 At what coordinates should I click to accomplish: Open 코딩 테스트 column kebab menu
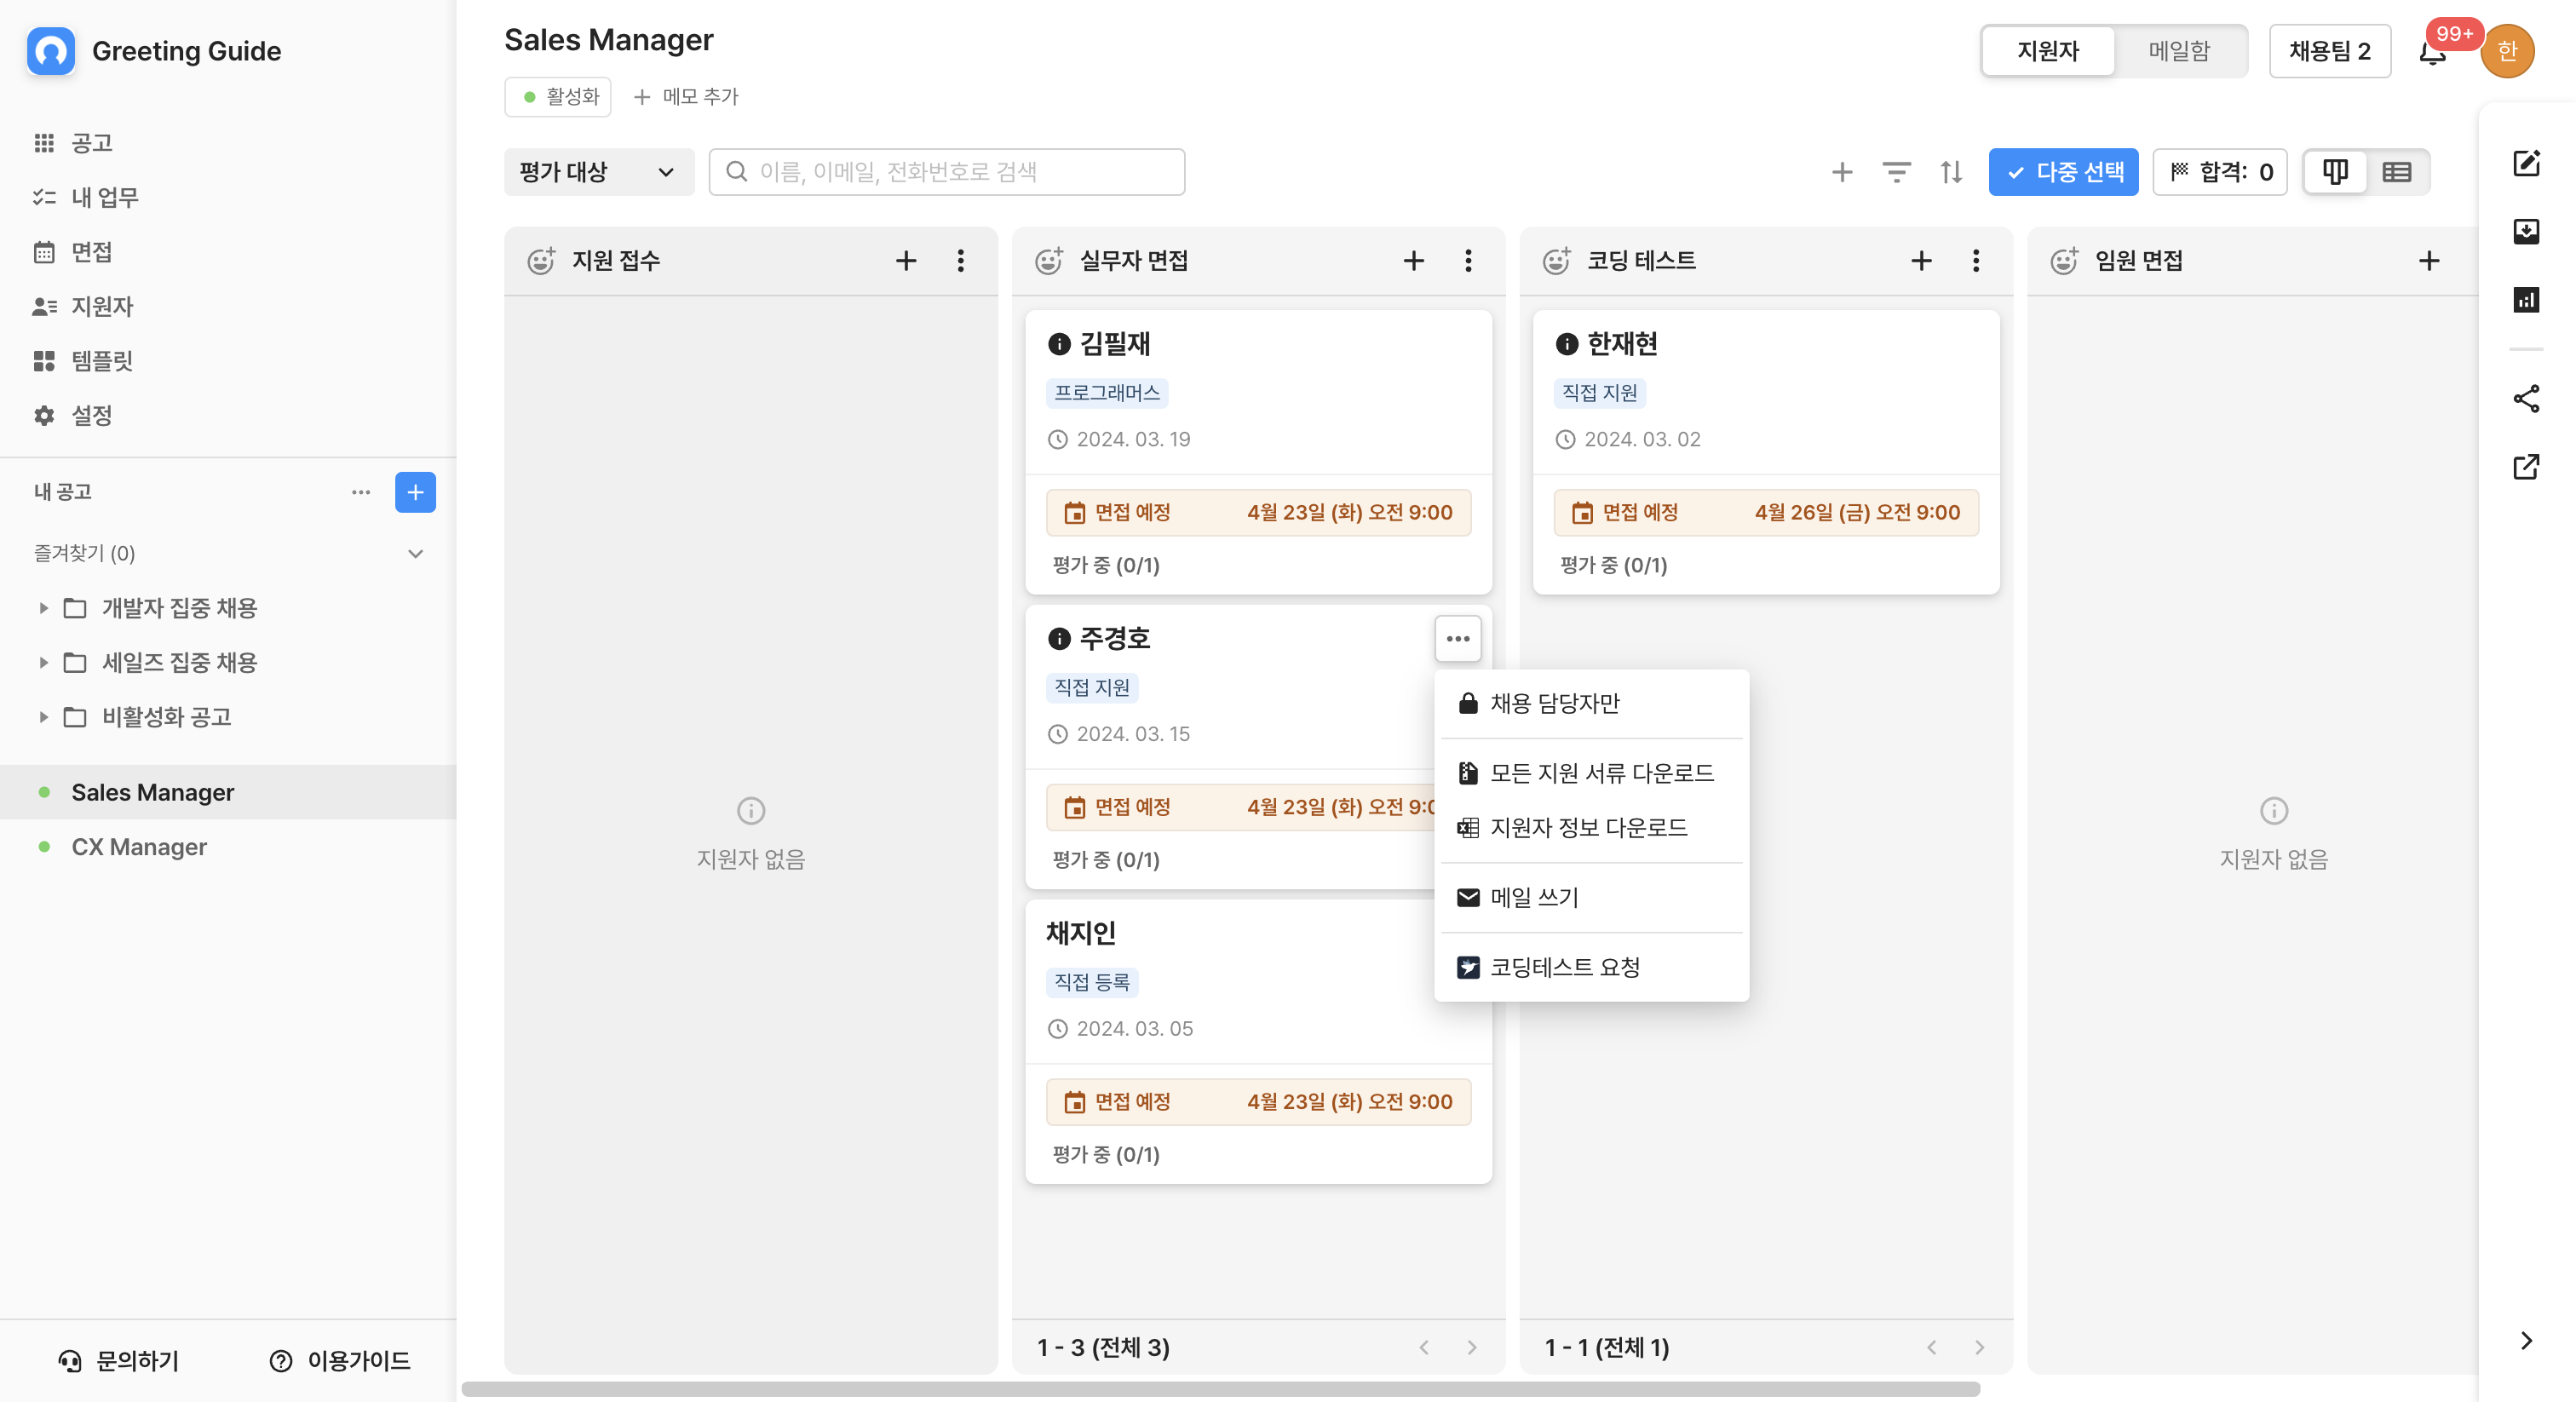pos(1977,261)
